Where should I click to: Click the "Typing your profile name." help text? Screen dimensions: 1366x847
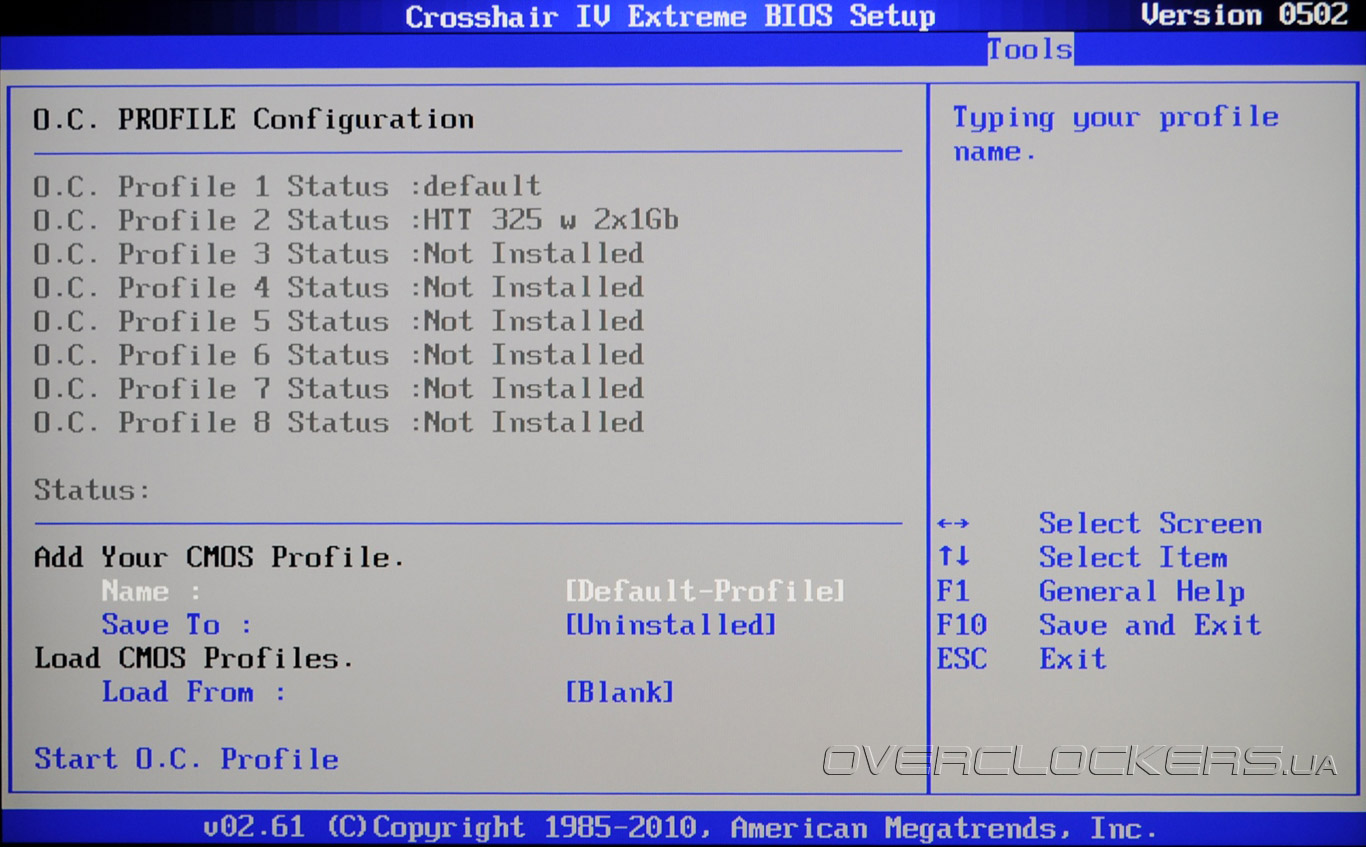click(x=1115, y=134)
